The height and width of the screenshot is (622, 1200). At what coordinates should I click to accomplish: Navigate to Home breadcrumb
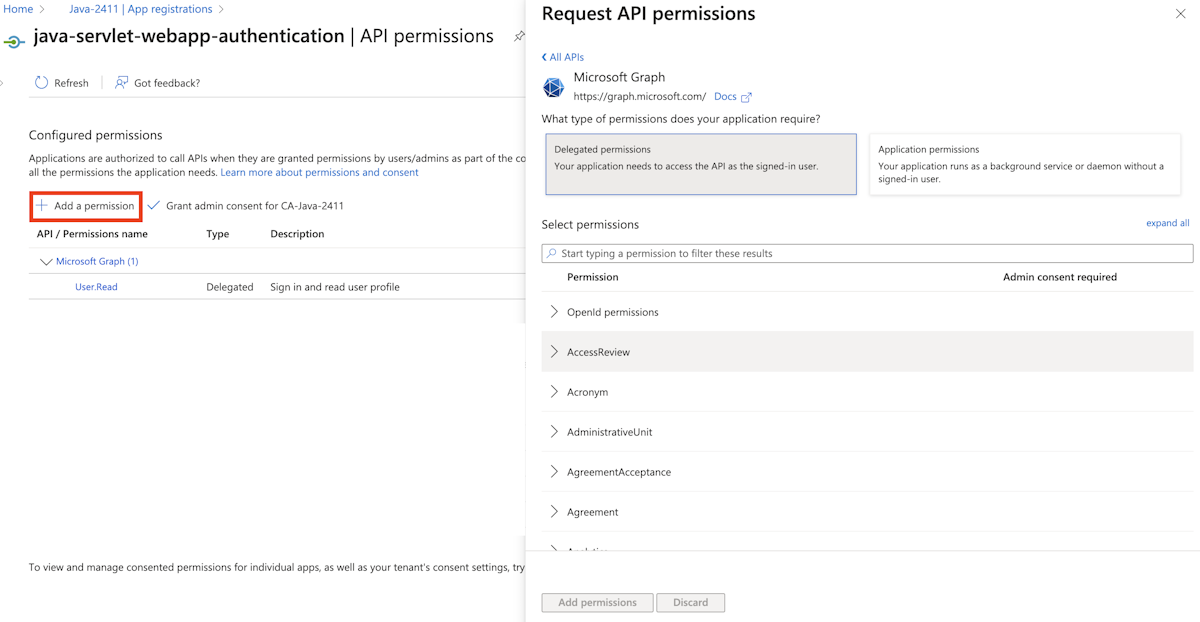(x=18, y=9)
